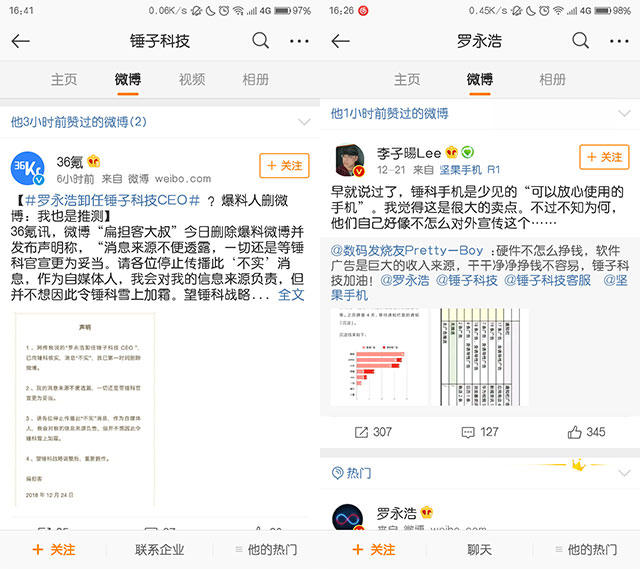This screenshot has width=640, height=569.
Task: Tap 36氪 username in left post
Action: pos(70,162)
